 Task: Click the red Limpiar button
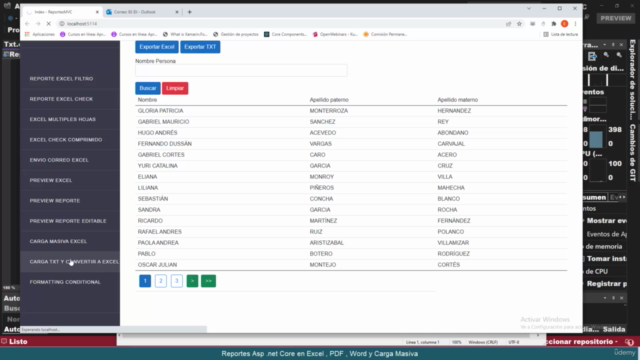175,88
